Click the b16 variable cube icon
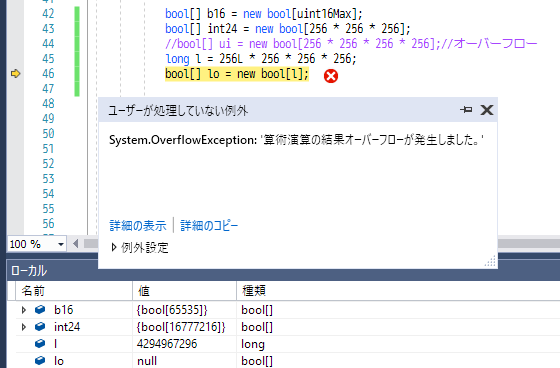 point(40,309)
